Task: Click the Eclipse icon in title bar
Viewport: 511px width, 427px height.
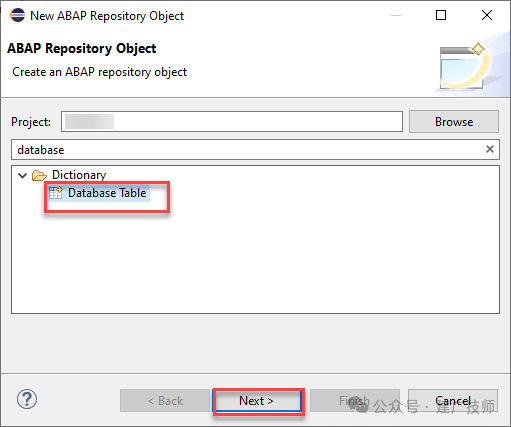Action: (17, 15)
